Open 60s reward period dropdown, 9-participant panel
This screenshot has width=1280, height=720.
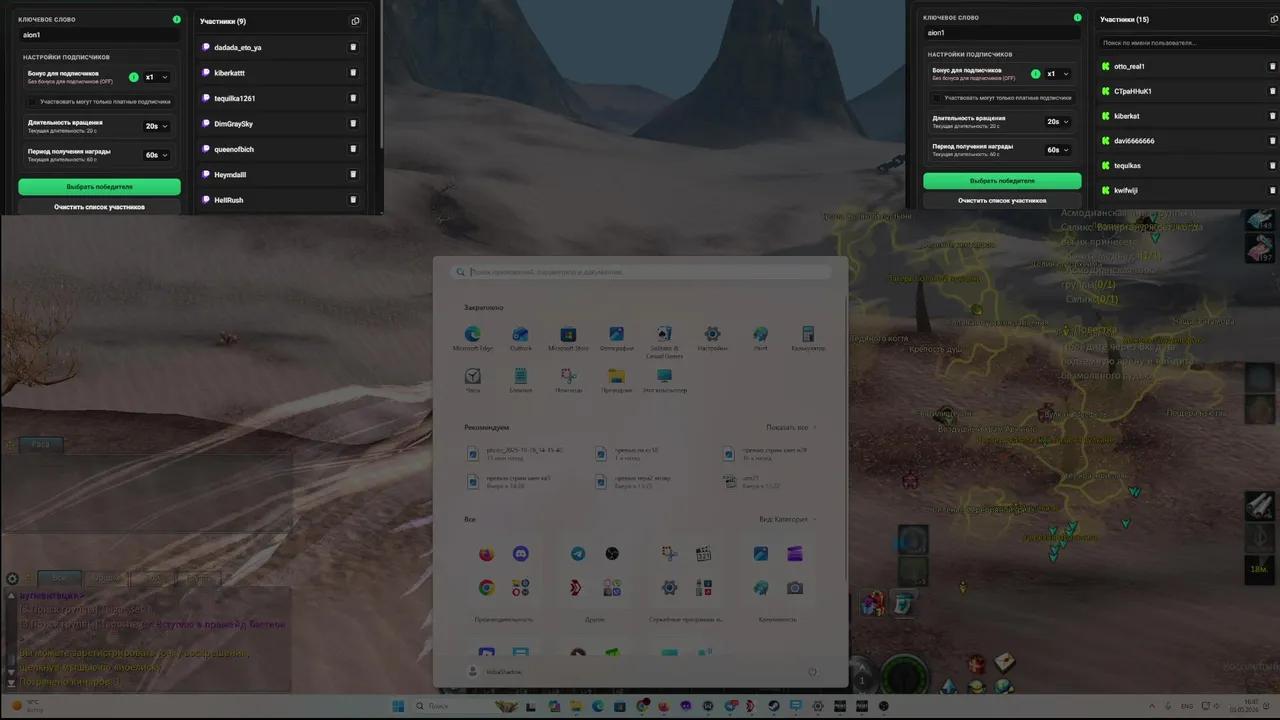[x=157, y=155]
